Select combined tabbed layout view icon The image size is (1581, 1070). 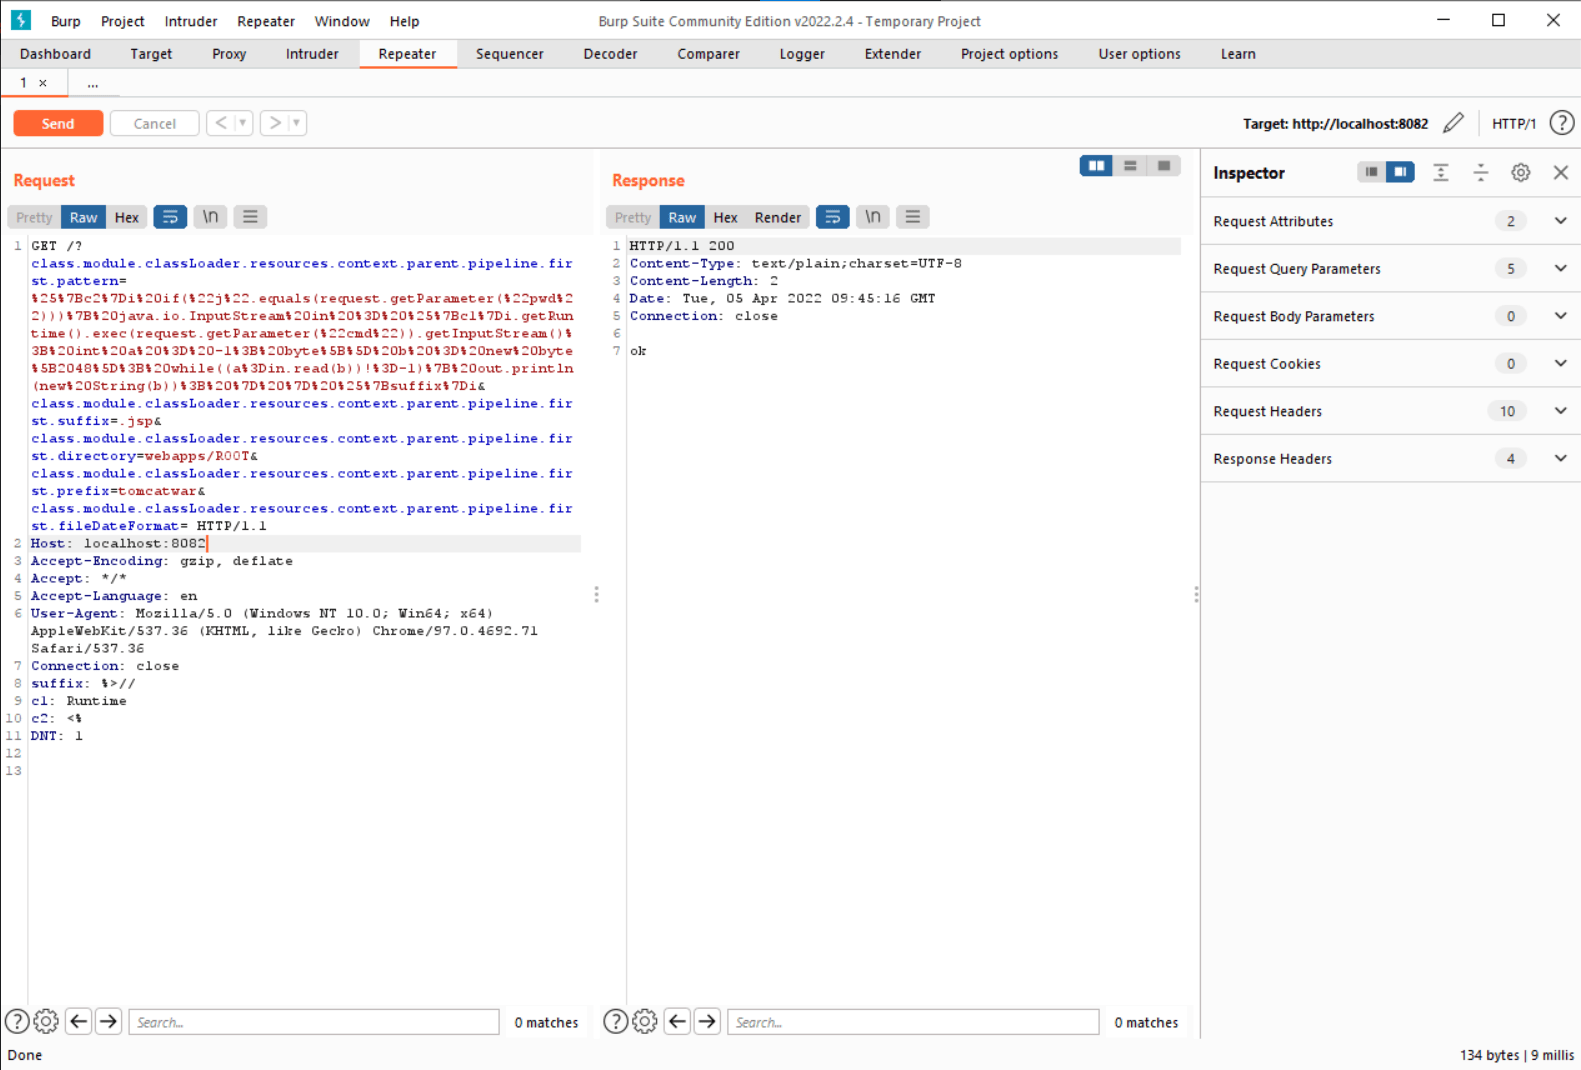(x=1164, y=166)
